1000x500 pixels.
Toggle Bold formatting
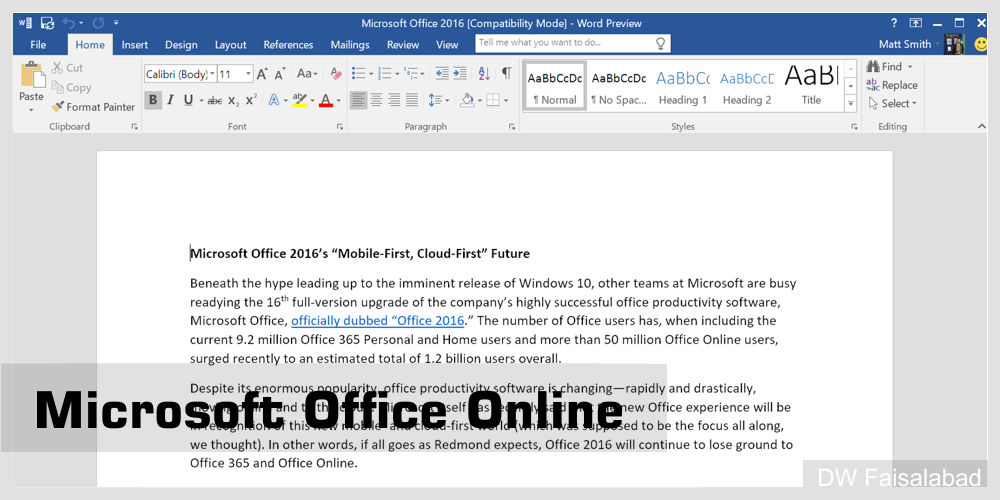[152, 100]
